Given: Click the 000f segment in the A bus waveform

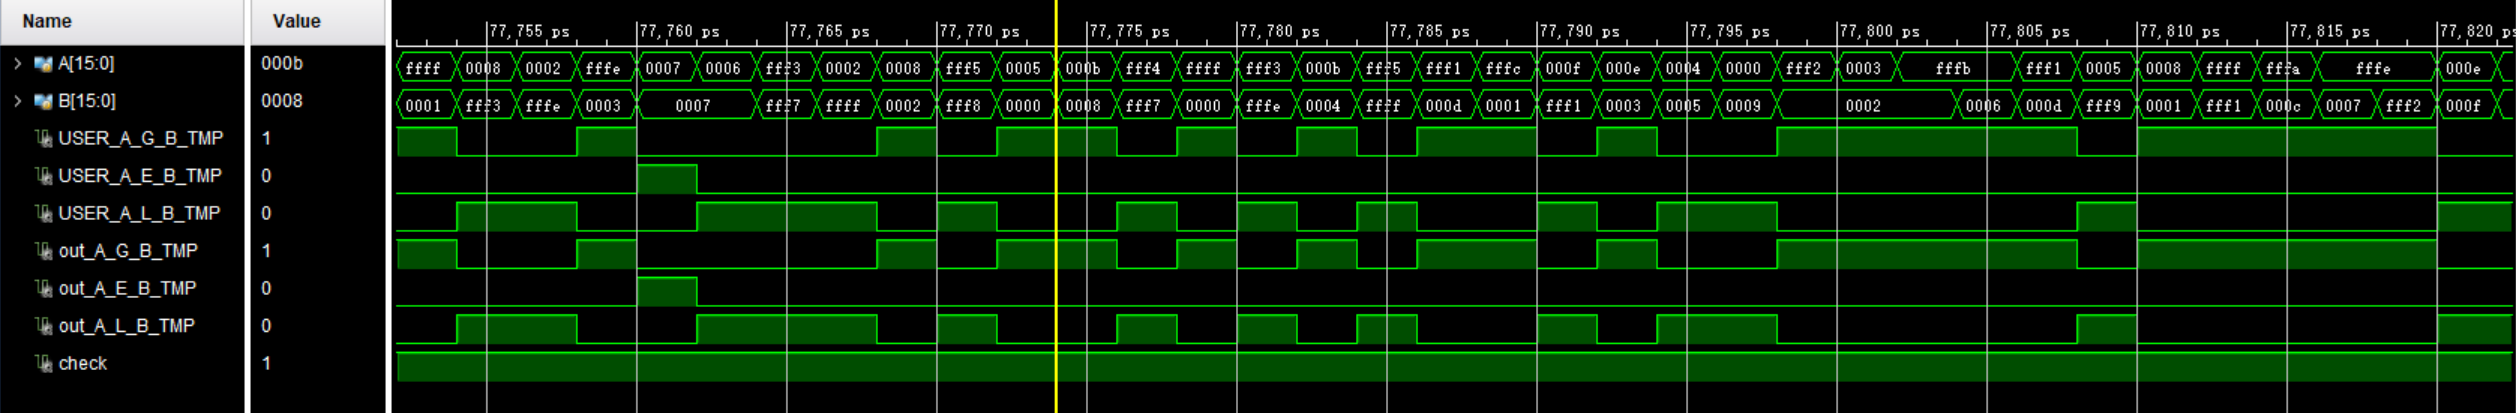Looking at the screenshot, I should (x=1566, y=68).
